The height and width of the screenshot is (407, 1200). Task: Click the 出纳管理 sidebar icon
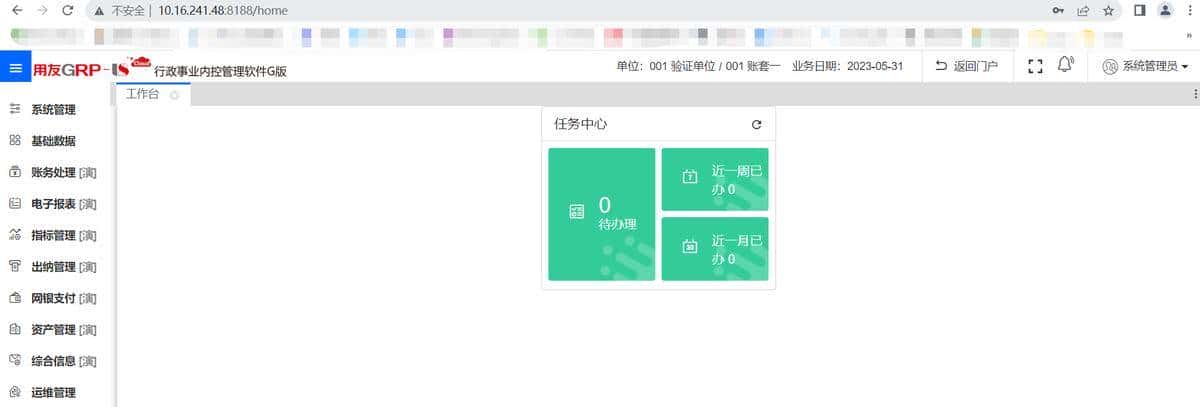point(15,267)
